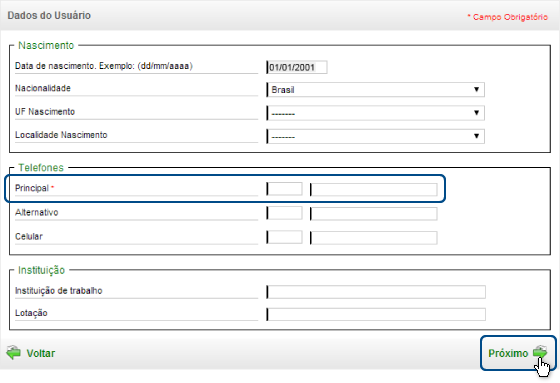
Task: Click the Telefones section legend
Action: pyautogui.click(x=41, y=168)
